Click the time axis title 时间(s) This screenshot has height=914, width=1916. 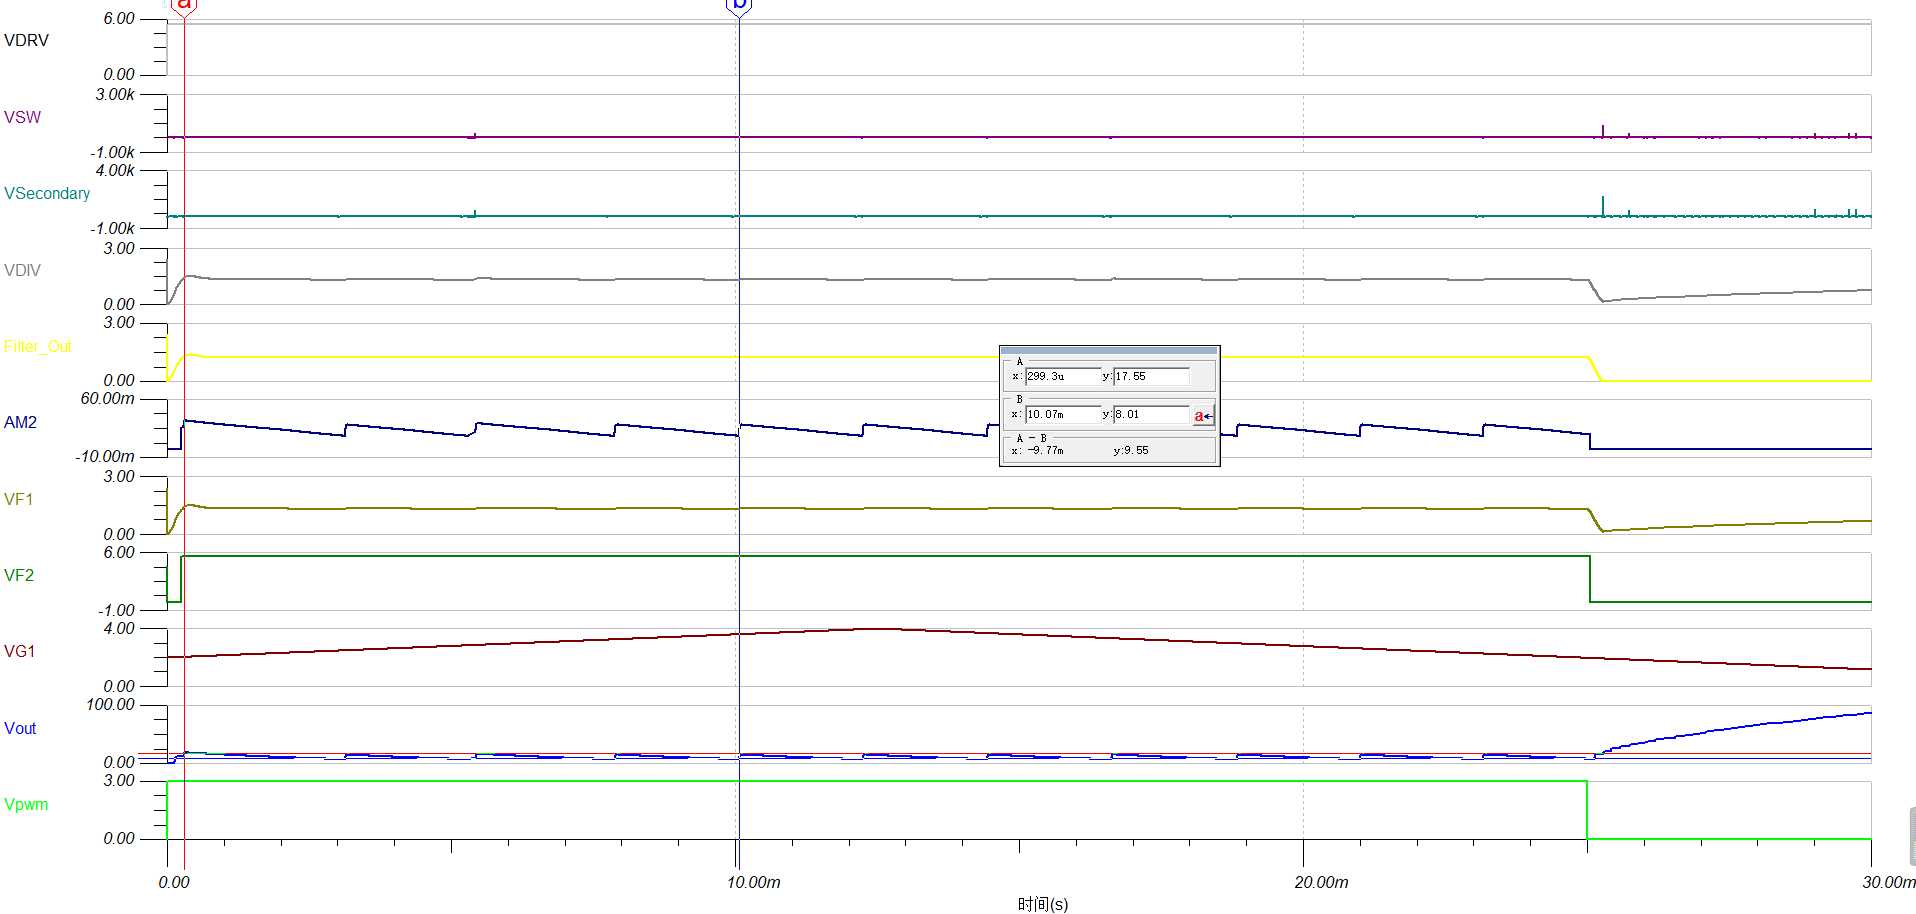[x=1043, y=904]
